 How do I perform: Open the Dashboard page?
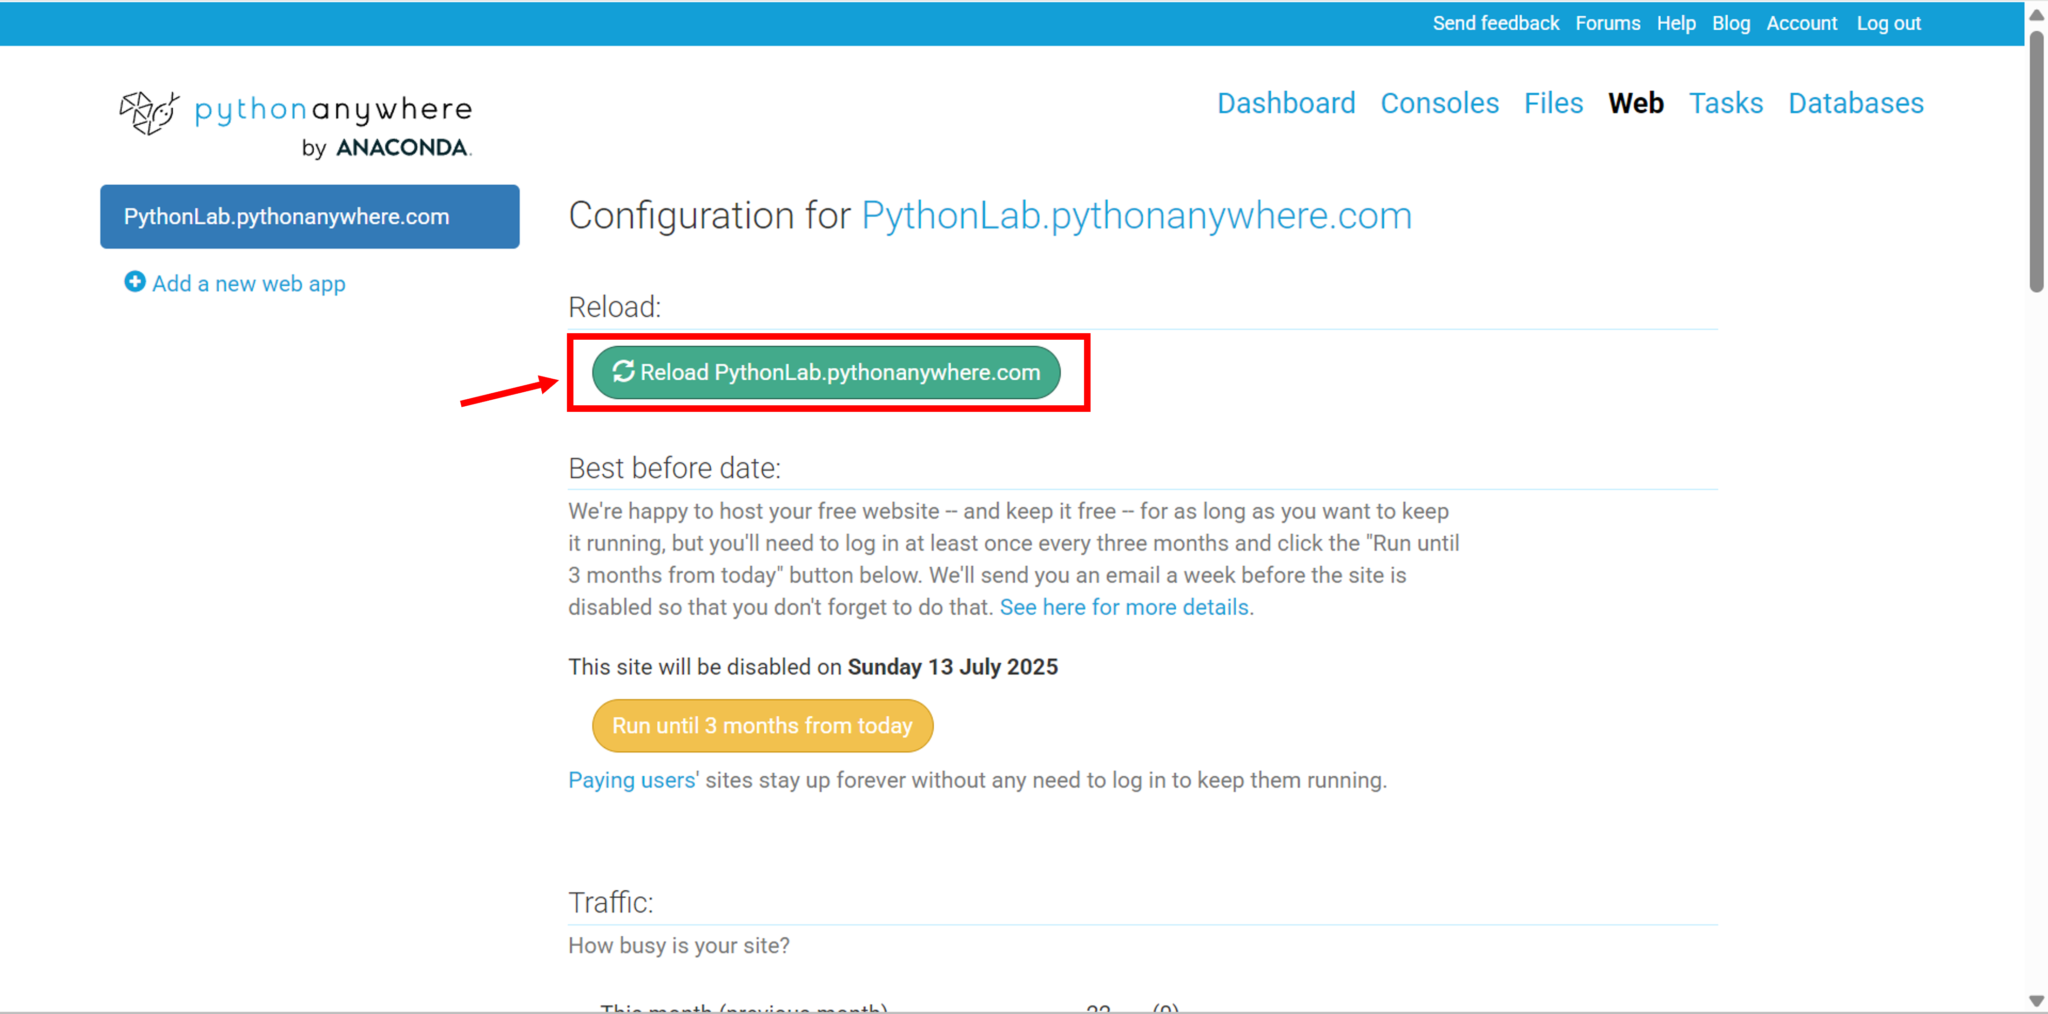point(1286,103)
